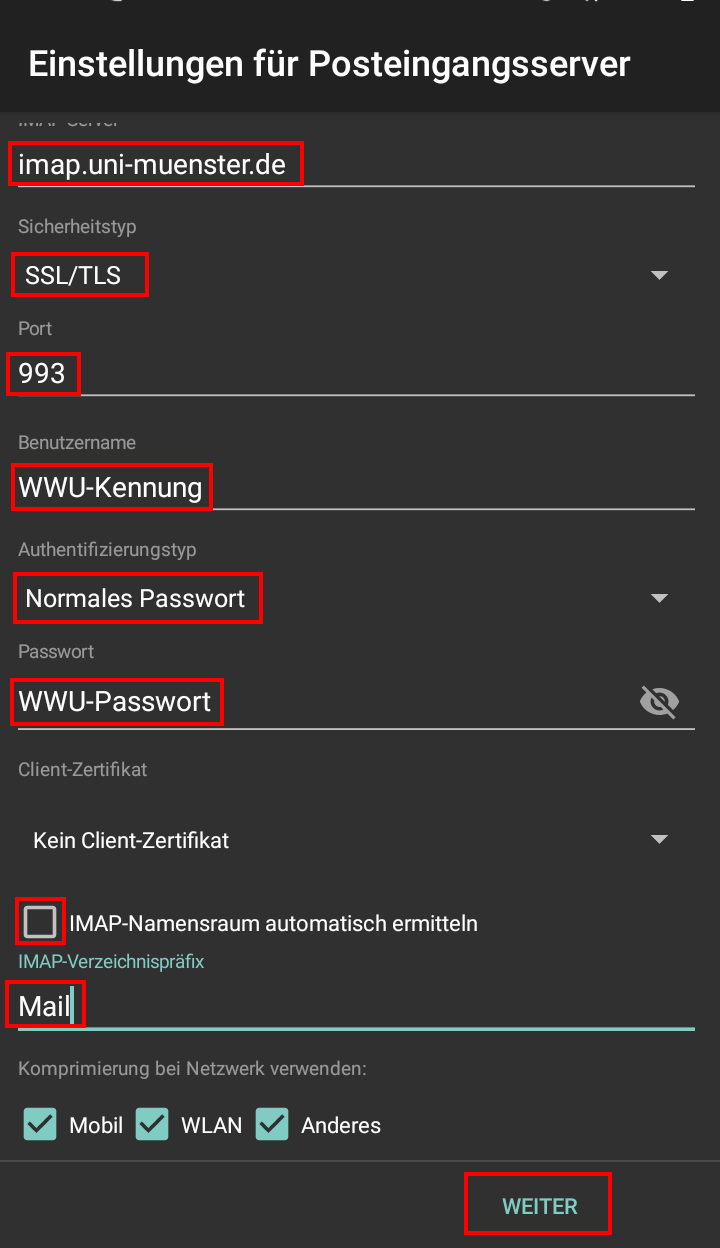Toggle password visibility eye icon
The image size is (720, 1248).
click(658, 702)
